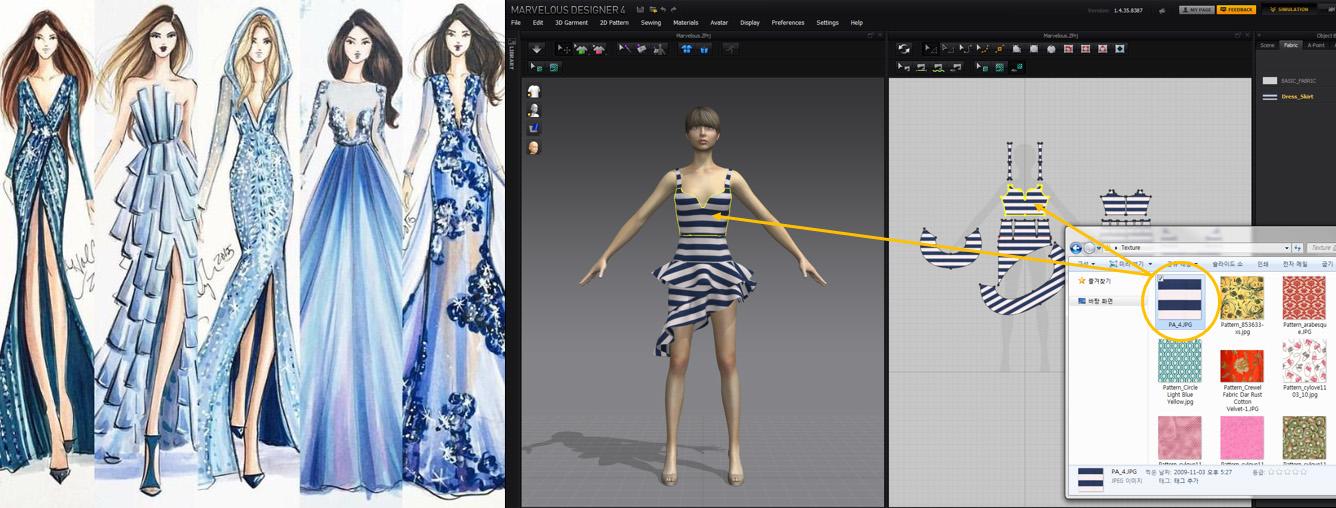Click the Texture address bar in explorer
Viewport: 1336px width, 508px height.
tap(1195, 247)
